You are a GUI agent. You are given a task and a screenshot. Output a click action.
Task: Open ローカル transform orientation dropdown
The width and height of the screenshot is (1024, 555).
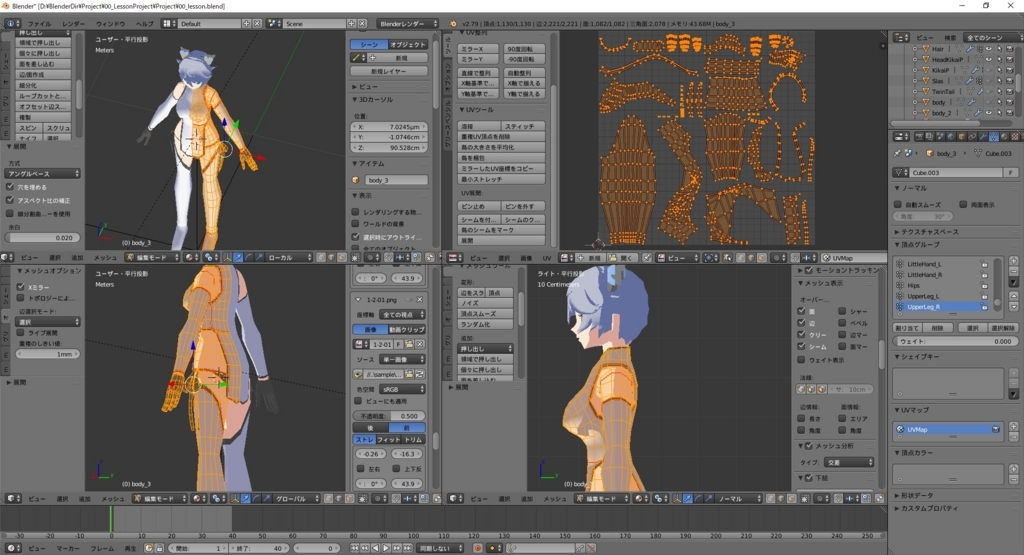[287, 258]
